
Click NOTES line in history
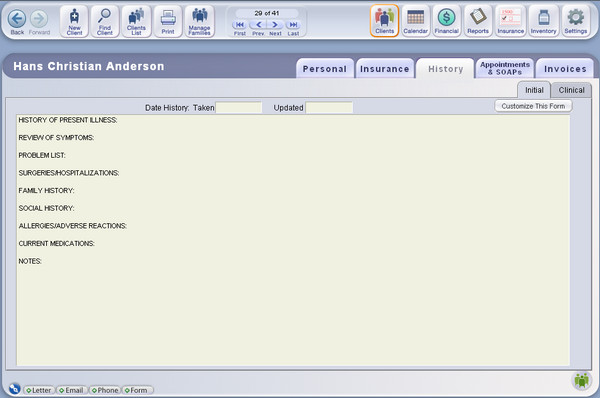(x=30, y=261)
